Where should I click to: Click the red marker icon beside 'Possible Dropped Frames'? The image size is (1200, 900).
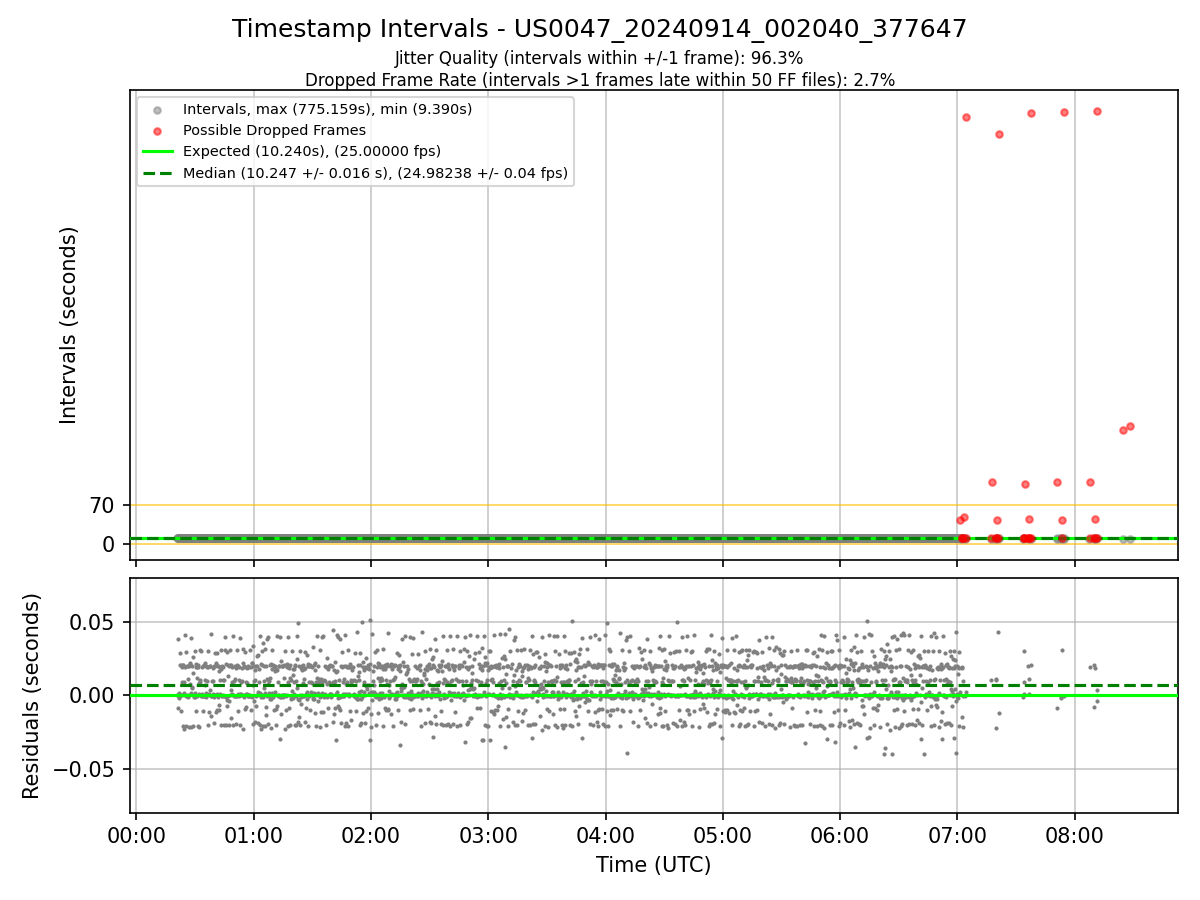pyautogui.click(x=157, y=131)
